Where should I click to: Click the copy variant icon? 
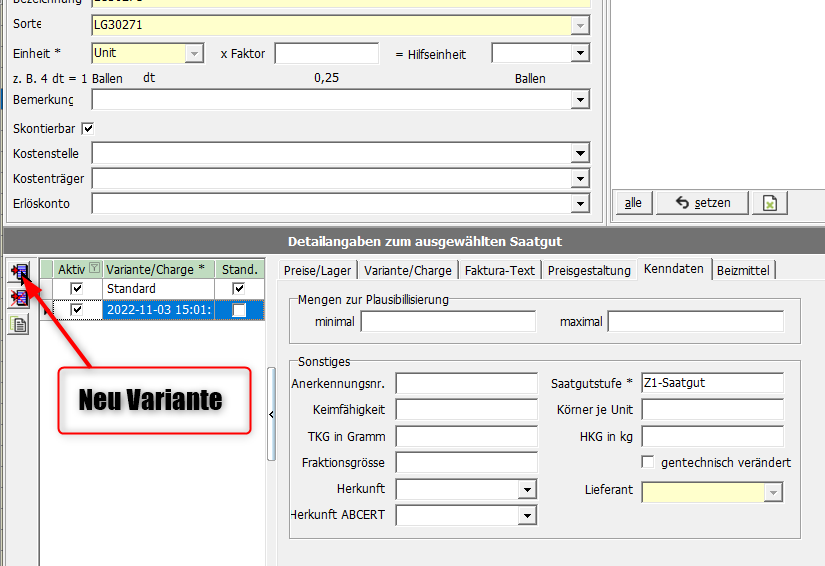[19, 324]
